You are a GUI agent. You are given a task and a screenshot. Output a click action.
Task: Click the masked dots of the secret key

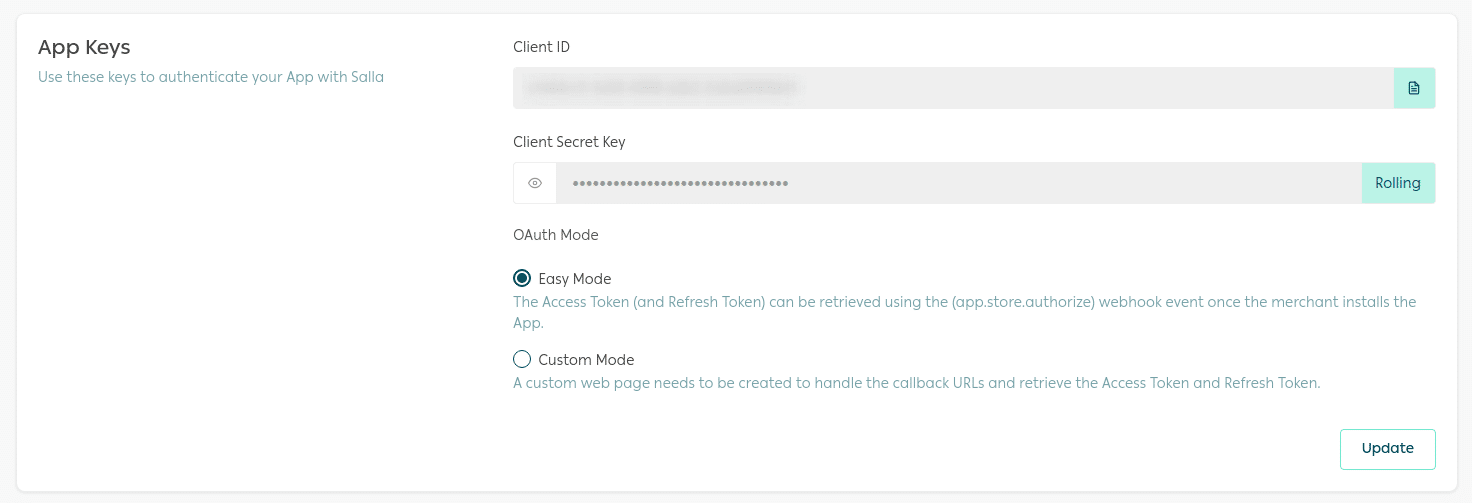pos(680,184)
